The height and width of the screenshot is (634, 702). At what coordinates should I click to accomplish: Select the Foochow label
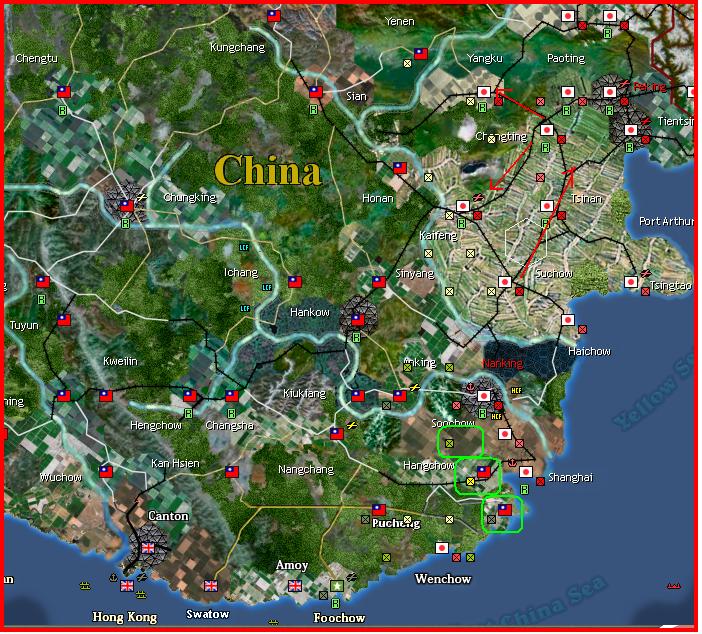tap(339, 618)
